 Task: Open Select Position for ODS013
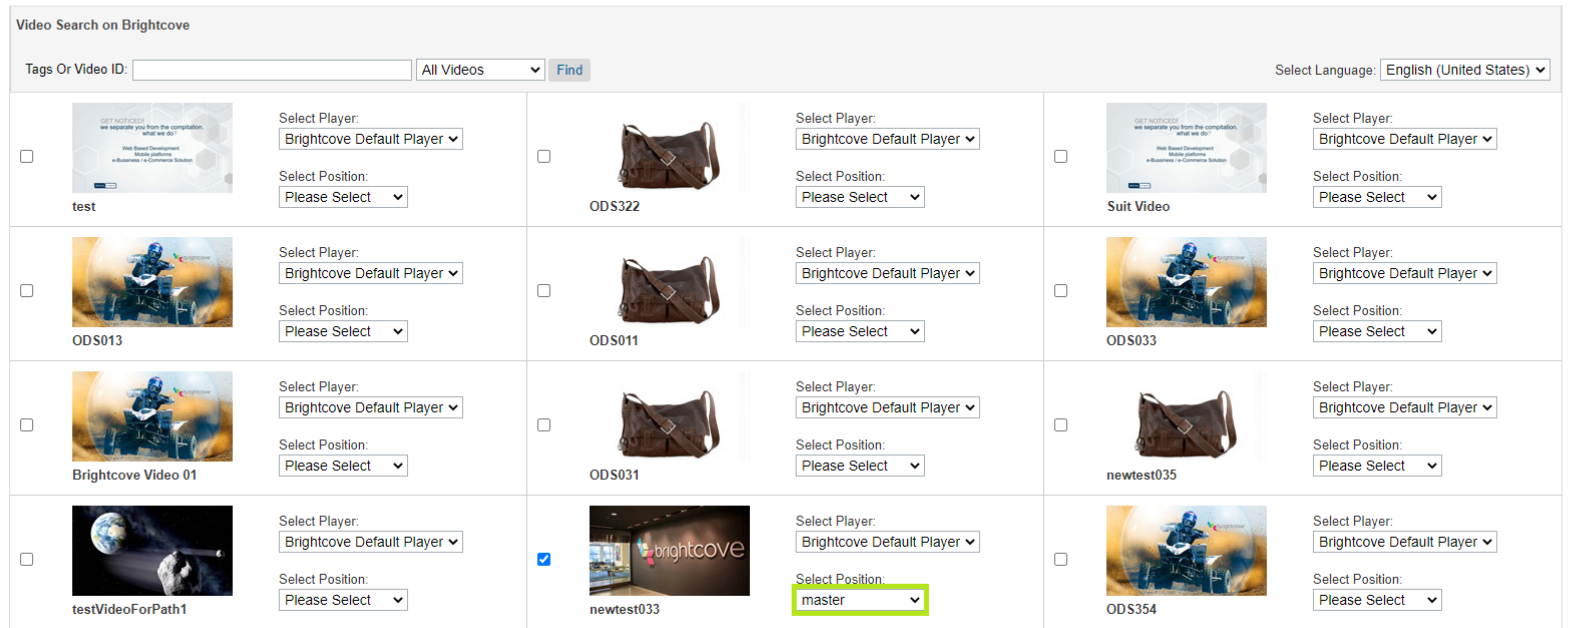click(x=343, y=331)
